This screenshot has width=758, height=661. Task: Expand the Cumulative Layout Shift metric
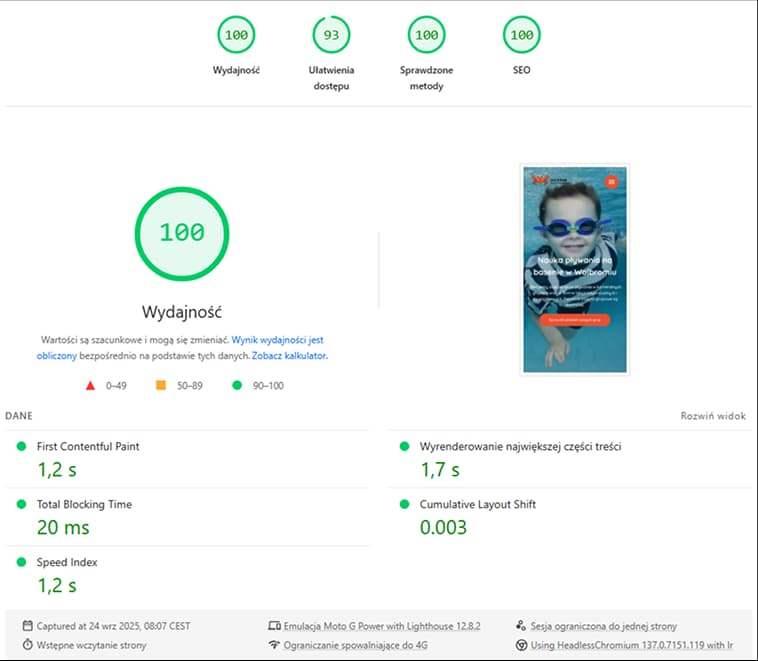(477, 505)
